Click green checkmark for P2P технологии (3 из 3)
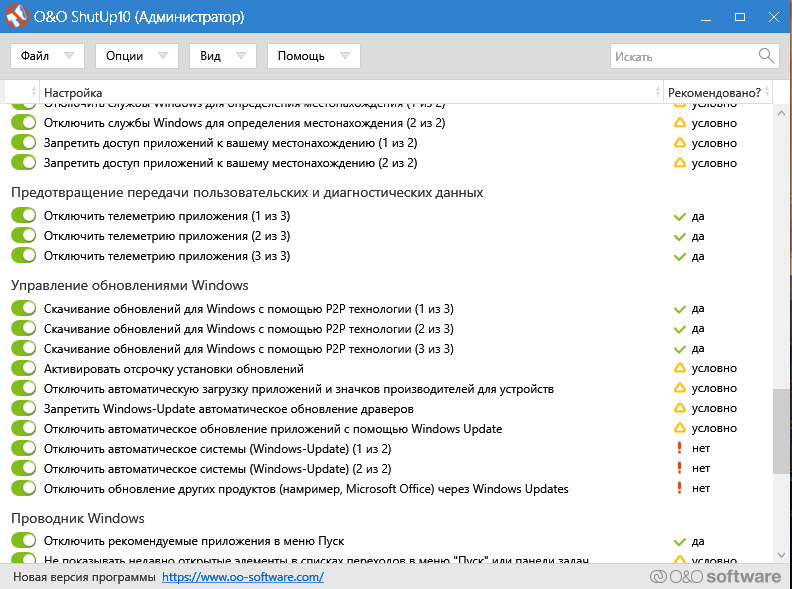 click(x=680, y=349)
